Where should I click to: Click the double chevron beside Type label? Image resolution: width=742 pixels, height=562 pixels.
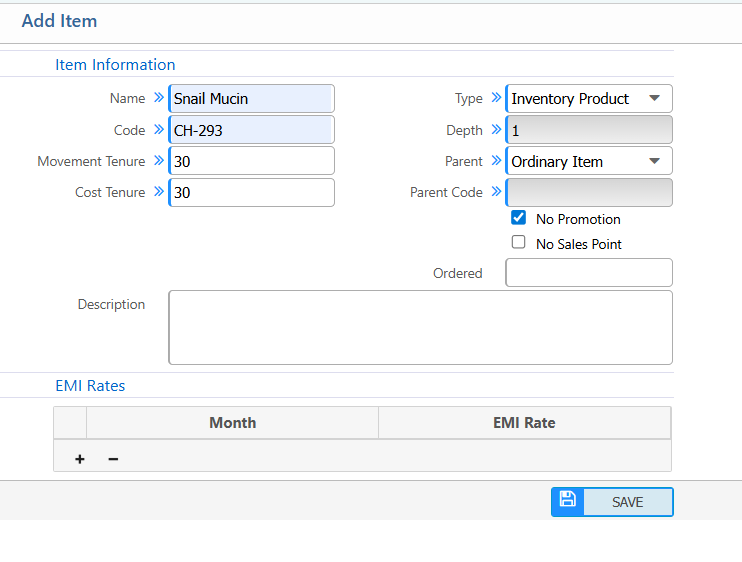tap(495, 98)
